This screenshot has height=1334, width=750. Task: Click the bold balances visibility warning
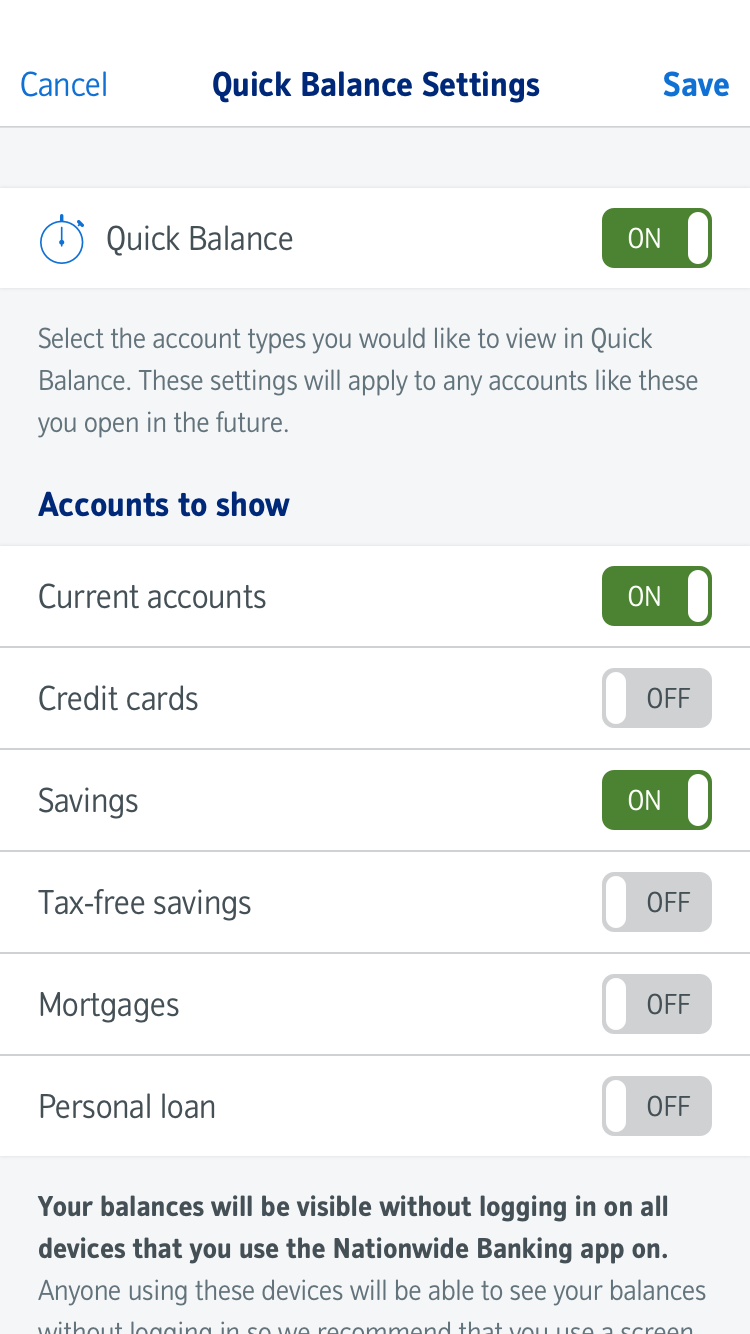(x=353, y=1228)
